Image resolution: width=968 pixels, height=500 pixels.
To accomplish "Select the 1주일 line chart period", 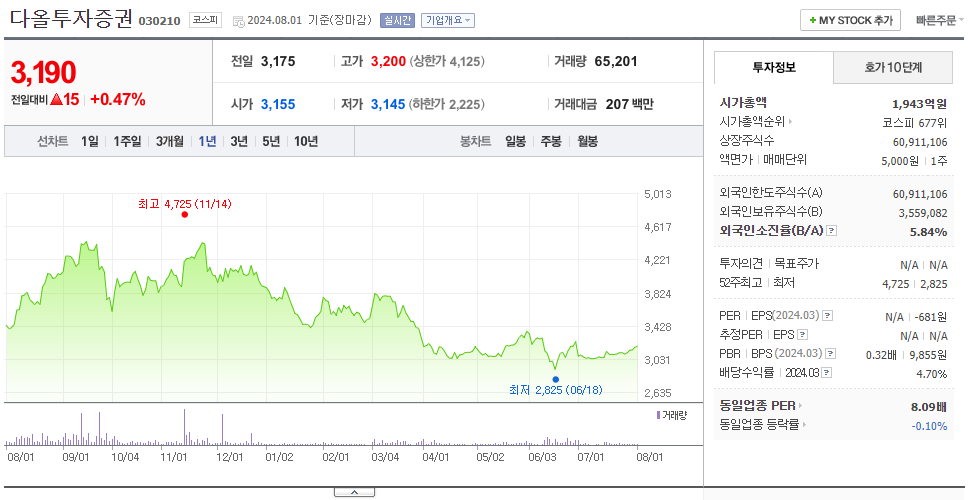I will click(127, 141).
